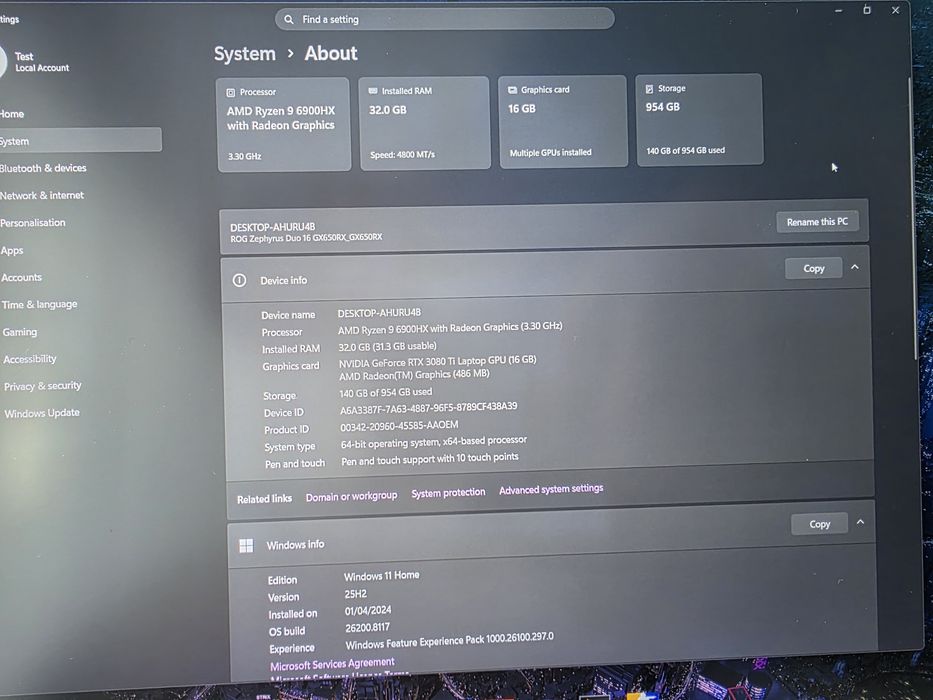
Task: Open the Home settings page
Action: (12, 114)
